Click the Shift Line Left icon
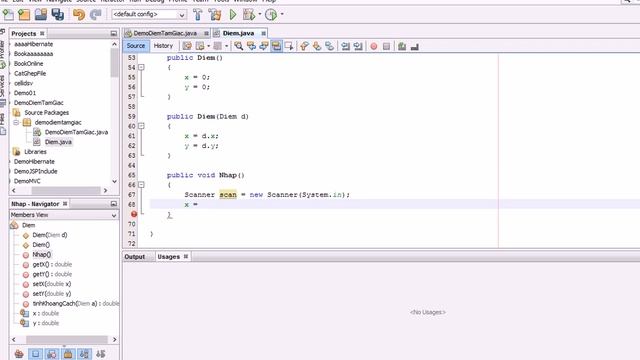This screenshot has width=640, height=360. (x=345, y=46)
